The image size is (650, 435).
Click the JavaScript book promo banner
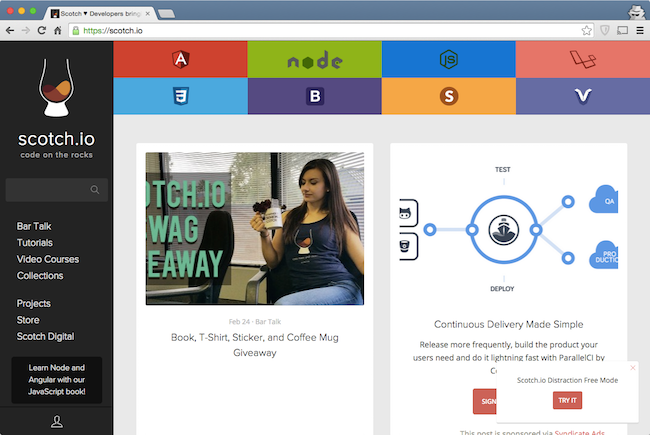pos(56,379)
